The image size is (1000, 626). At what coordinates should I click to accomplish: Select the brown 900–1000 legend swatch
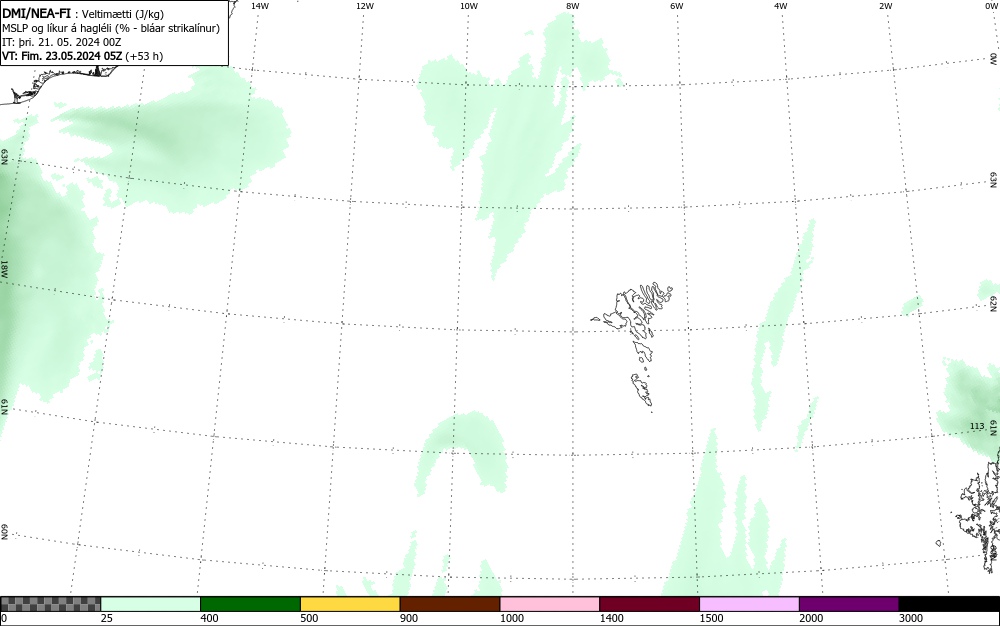click(x=450, y=604)
